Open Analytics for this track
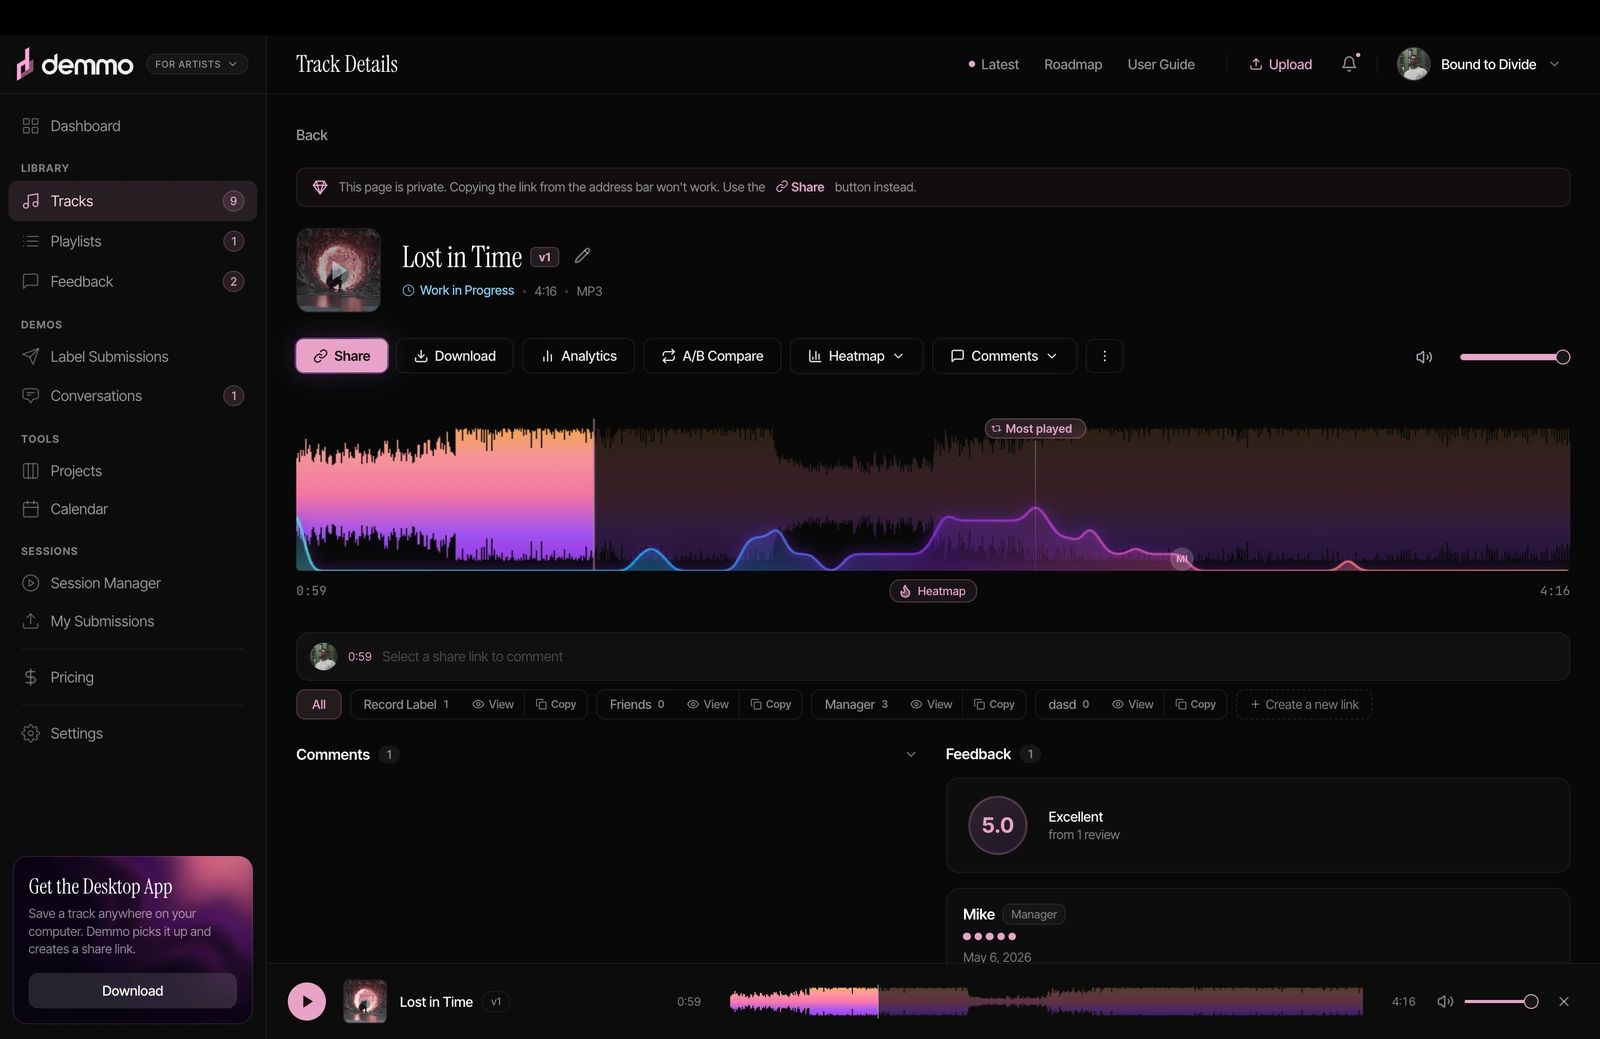The image size is (1600, 1039). click(578, 356)
